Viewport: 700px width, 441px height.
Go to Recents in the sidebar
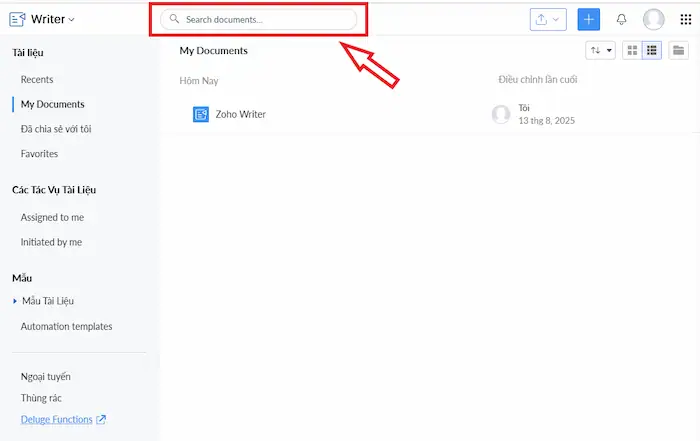(x=37, y=79)
